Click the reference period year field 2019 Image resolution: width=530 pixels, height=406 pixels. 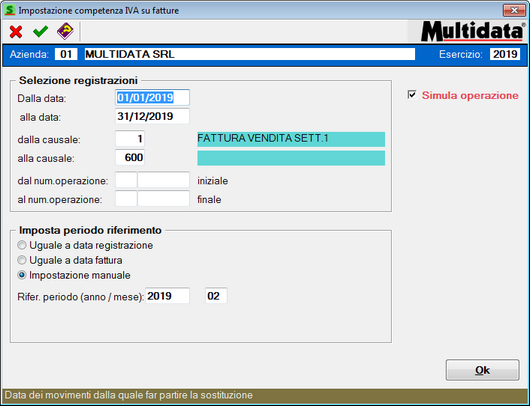[x=168, y=296]
